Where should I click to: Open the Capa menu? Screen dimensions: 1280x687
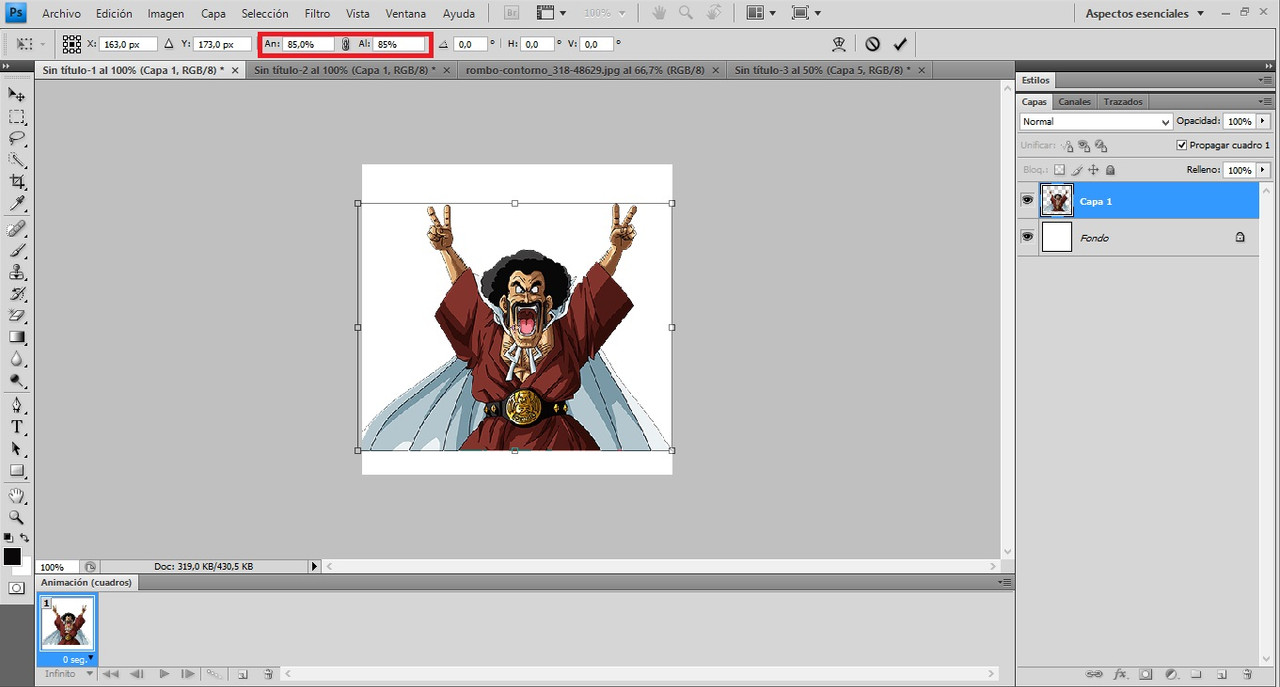tap(213, 14)
